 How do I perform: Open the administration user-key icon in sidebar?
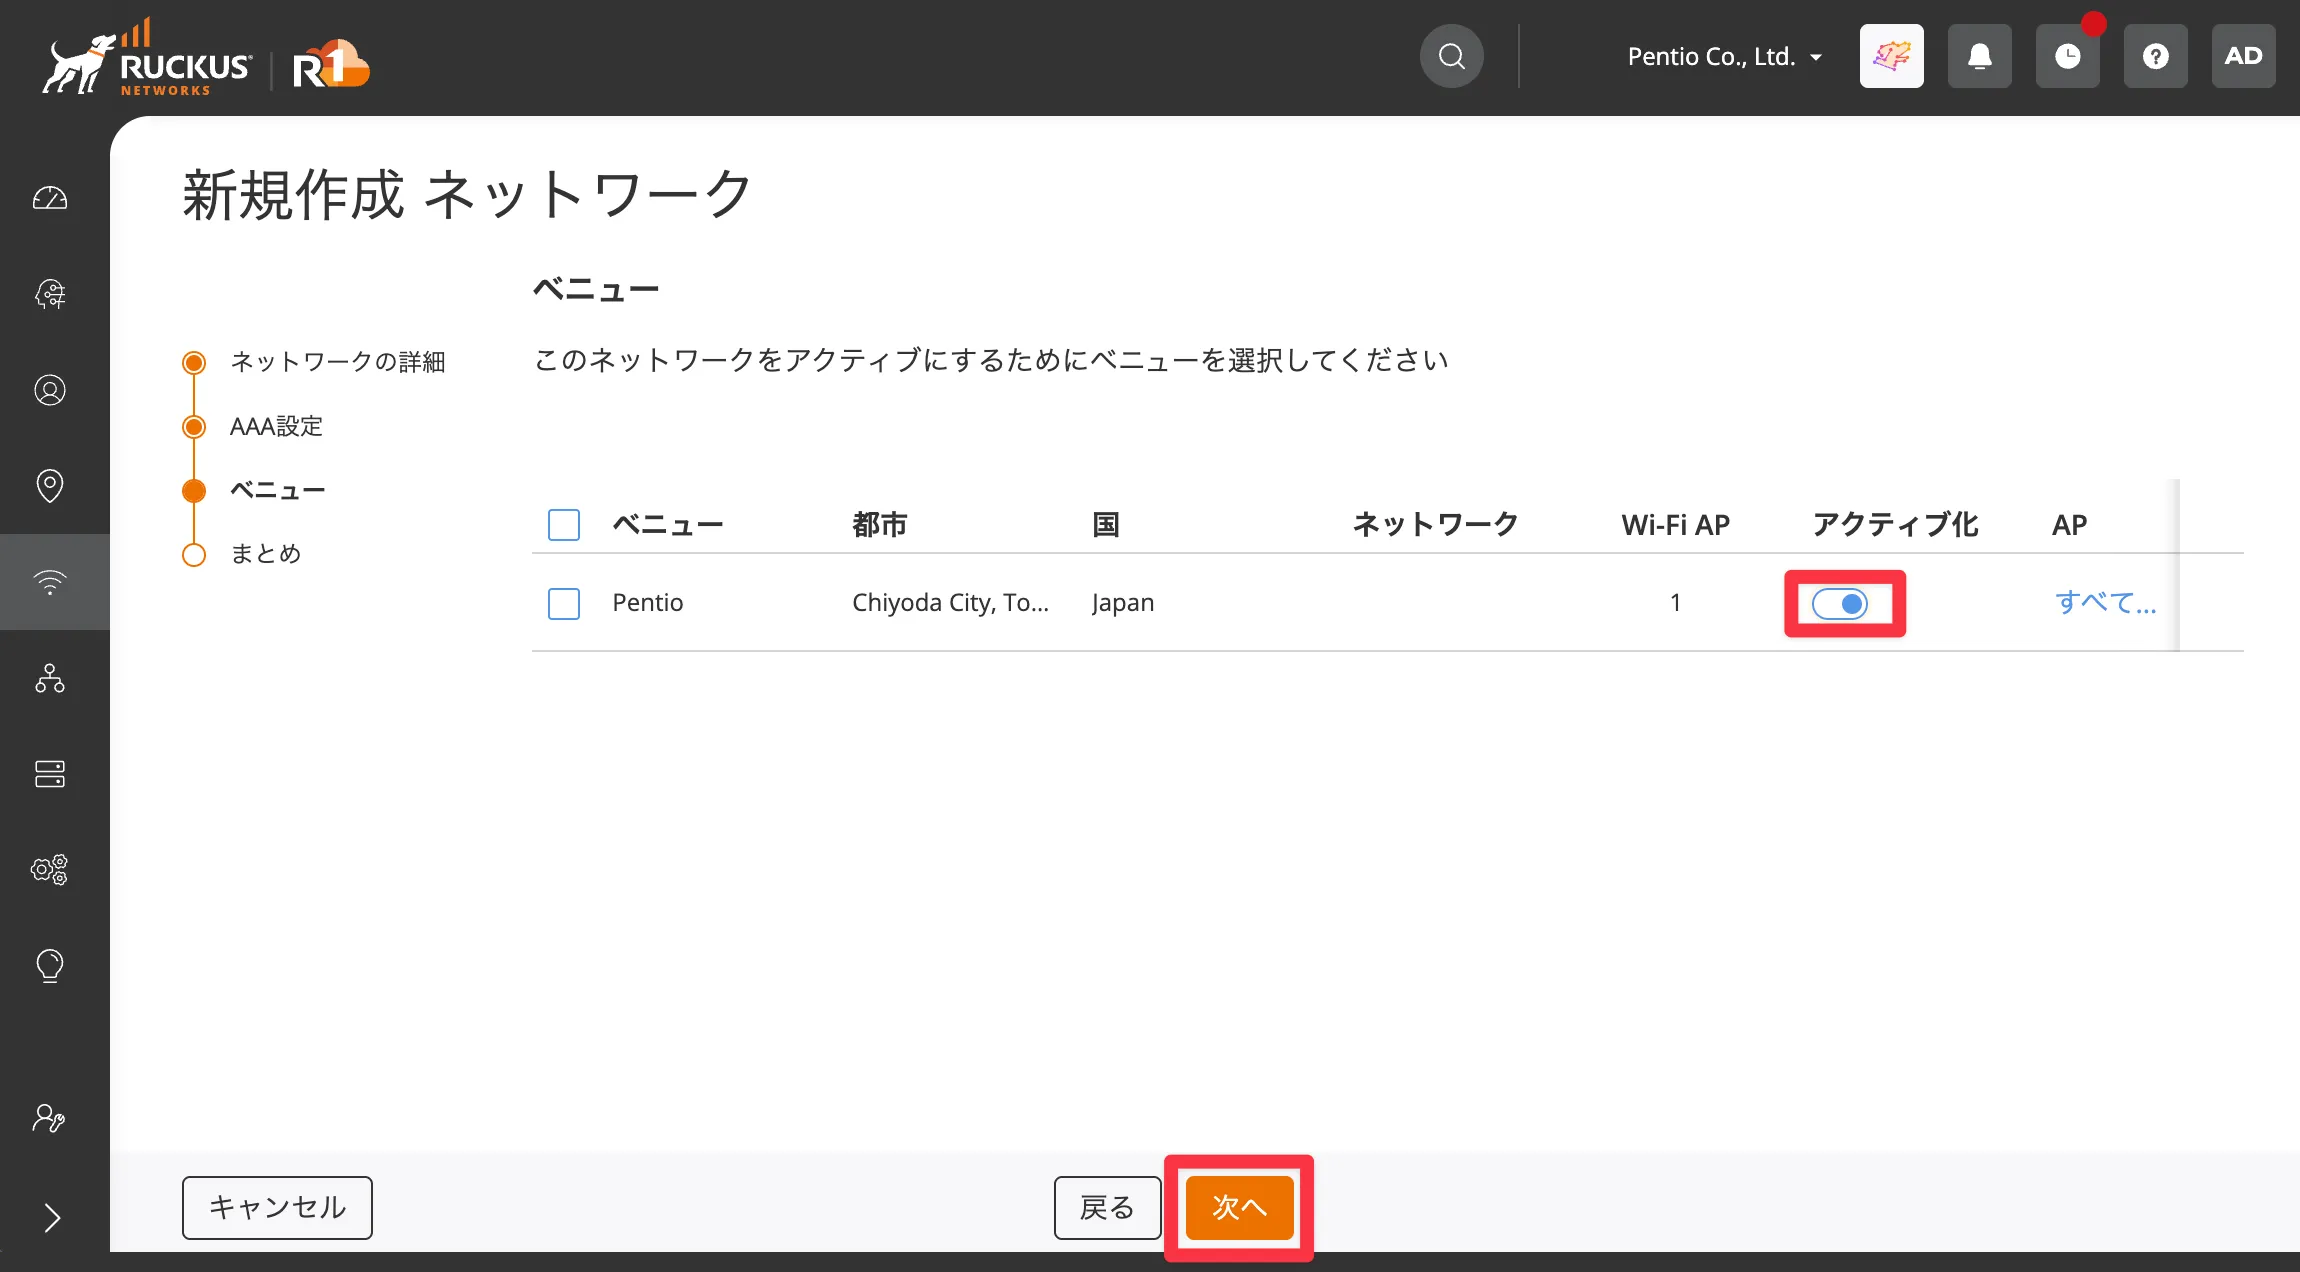pos(48,1118)
